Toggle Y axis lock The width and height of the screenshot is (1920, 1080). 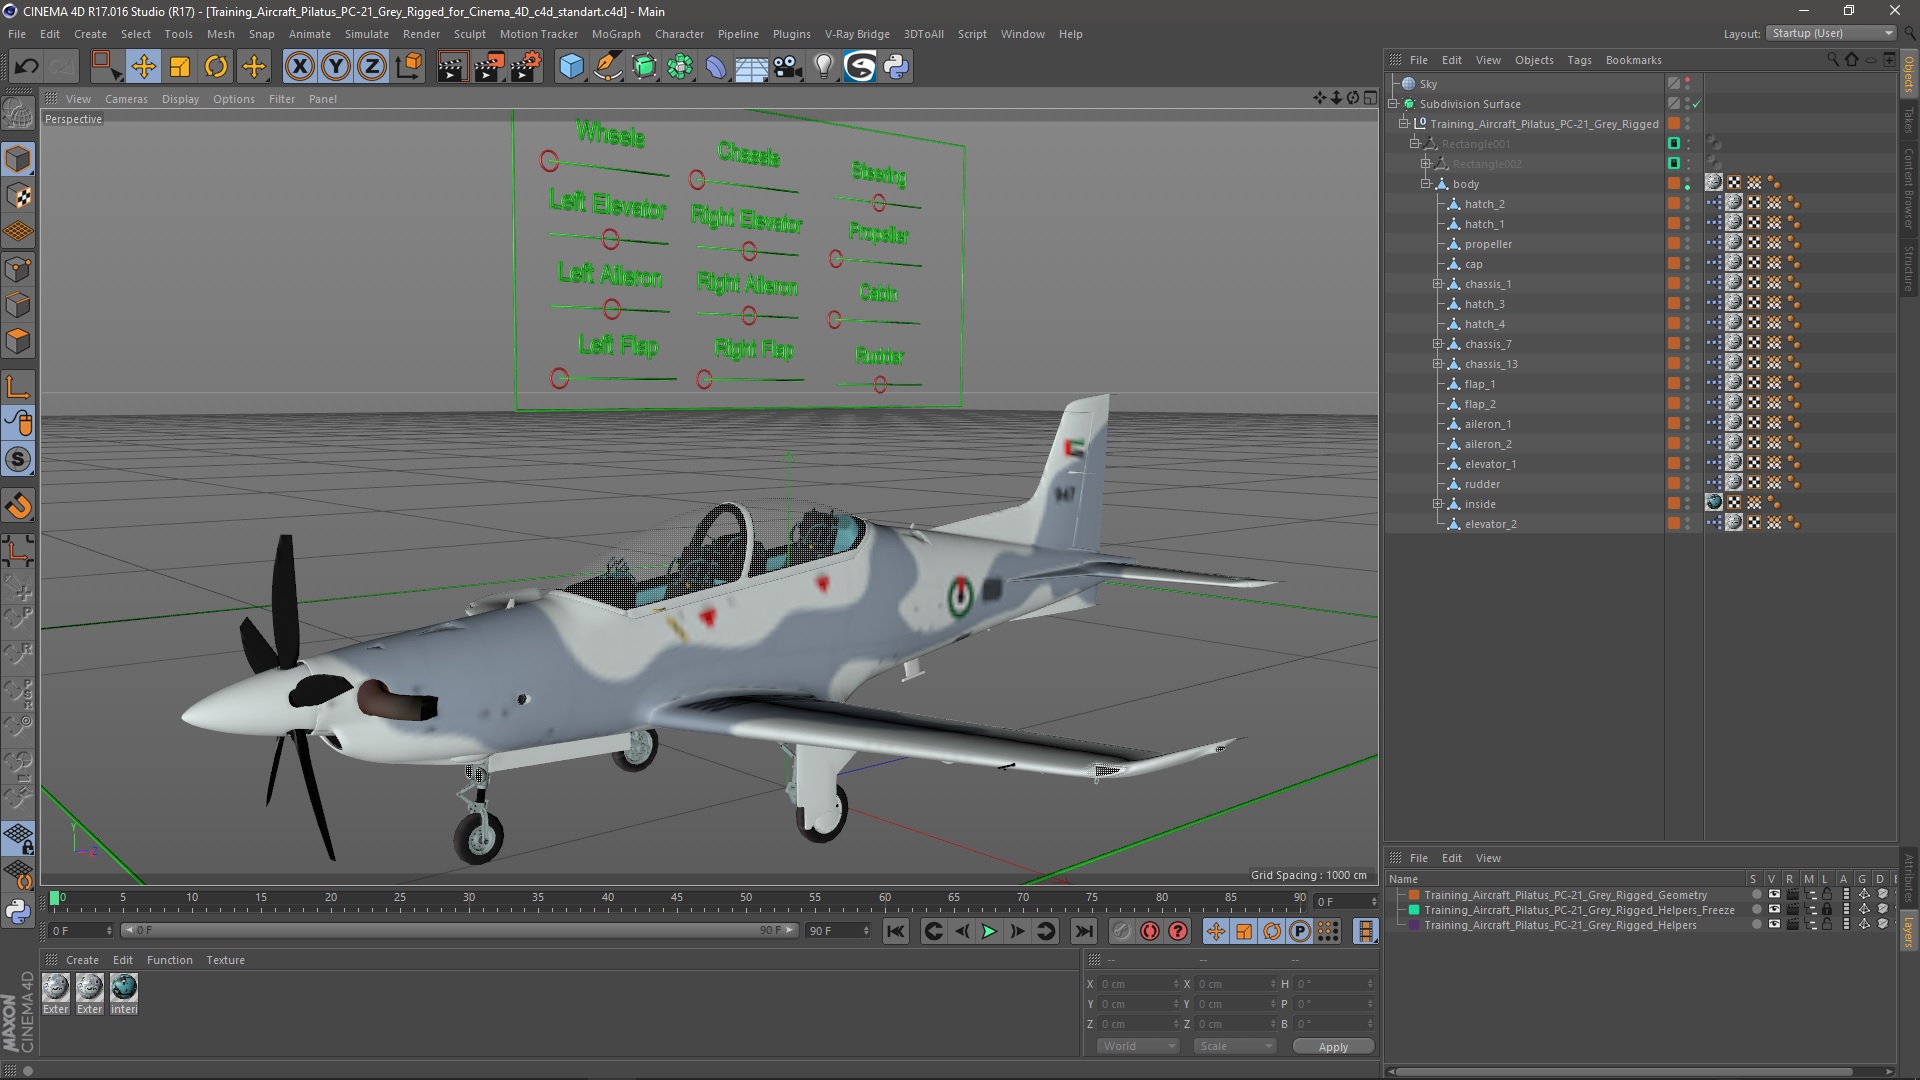click(x=336, y=67)
